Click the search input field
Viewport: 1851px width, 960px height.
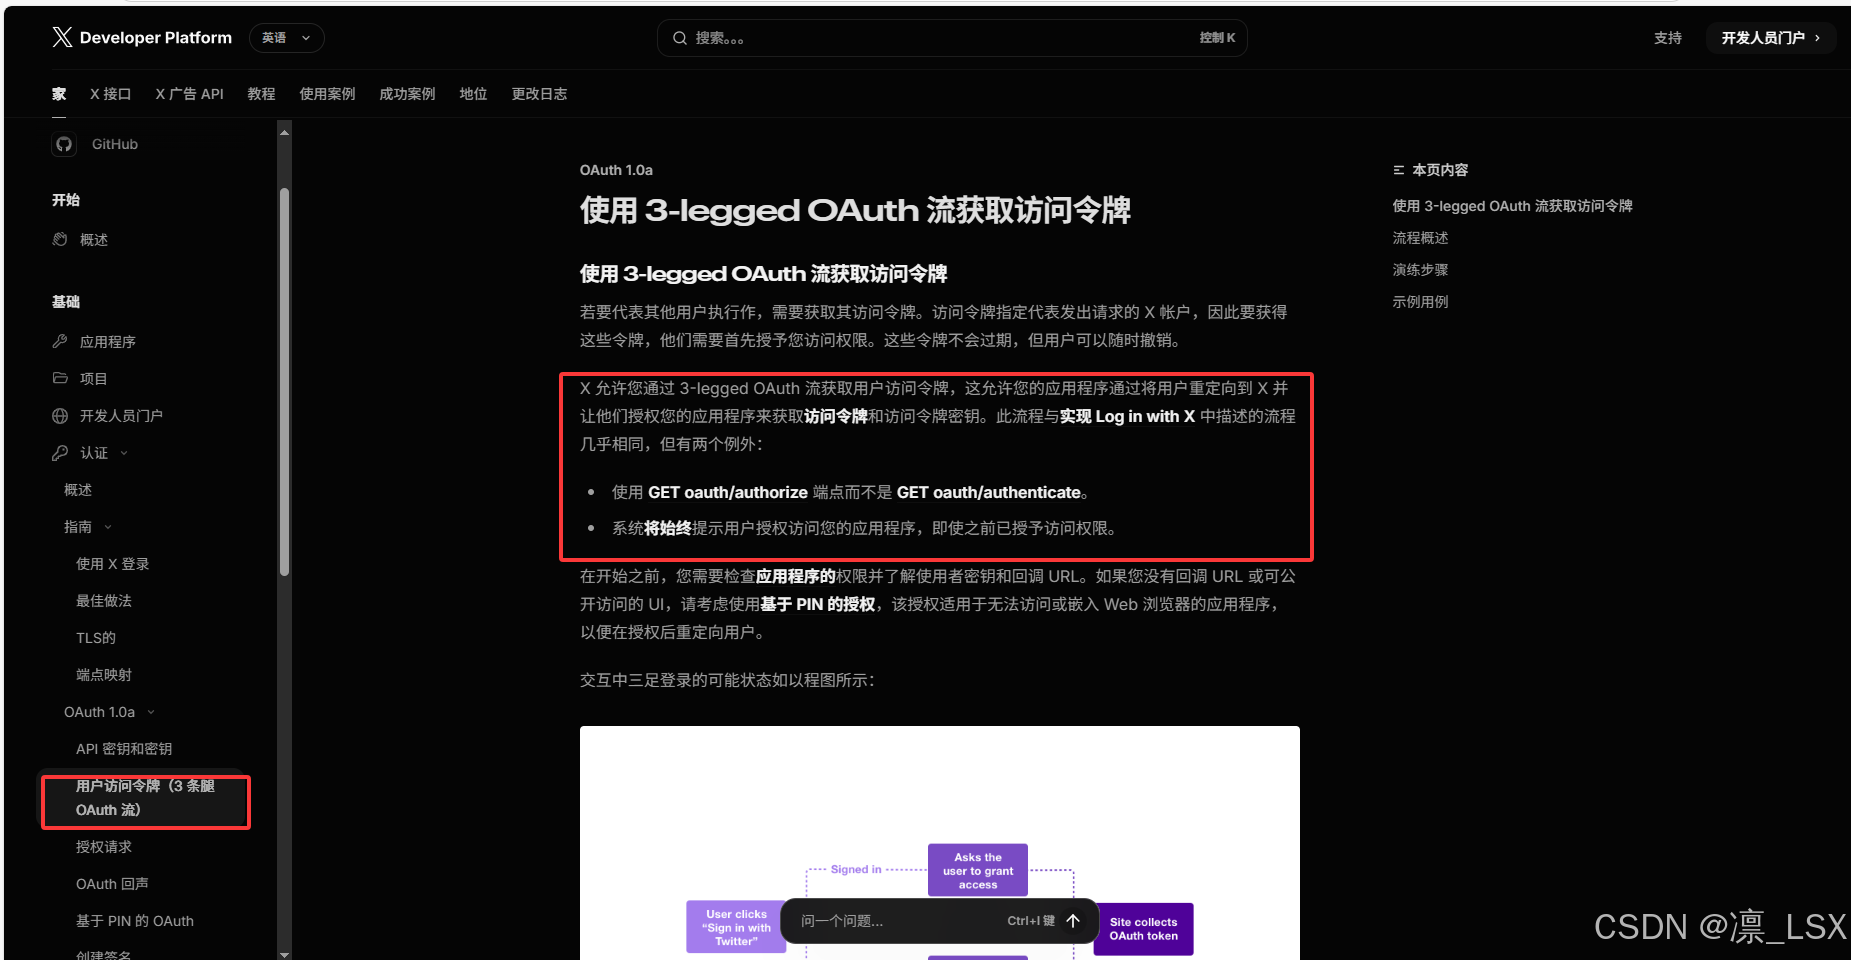[952, 38]
